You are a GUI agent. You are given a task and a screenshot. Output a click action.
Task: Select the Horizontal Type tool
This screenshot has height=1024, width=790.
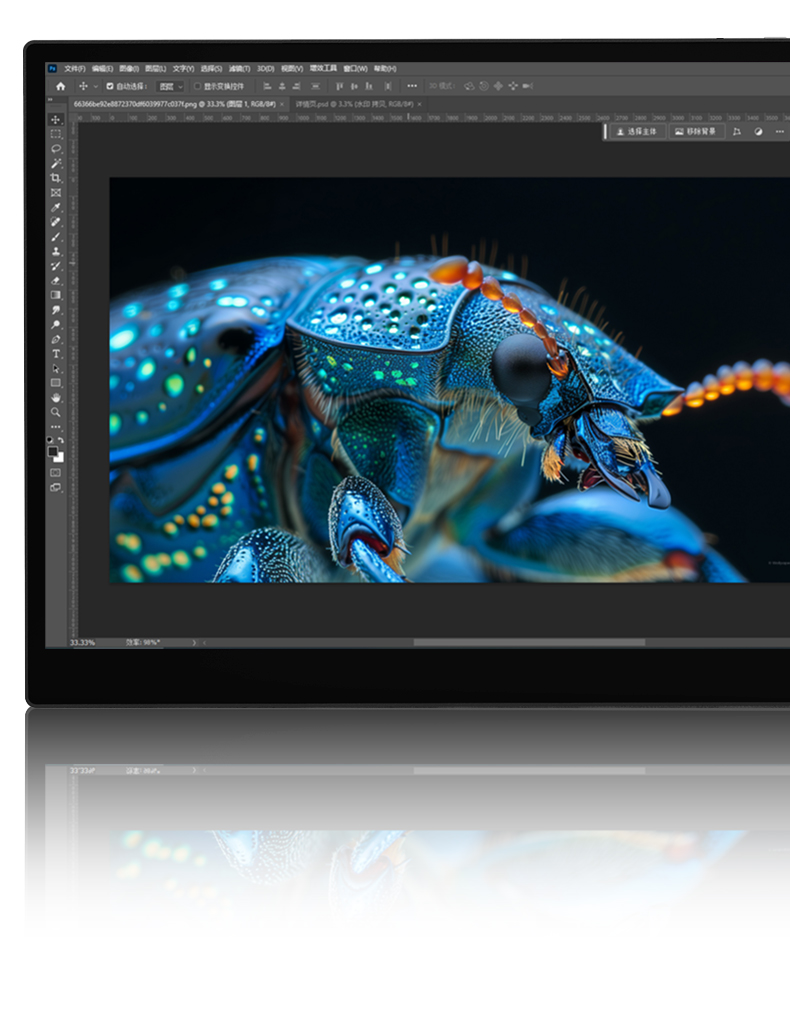pyautogui.click(x=55, y=353)
